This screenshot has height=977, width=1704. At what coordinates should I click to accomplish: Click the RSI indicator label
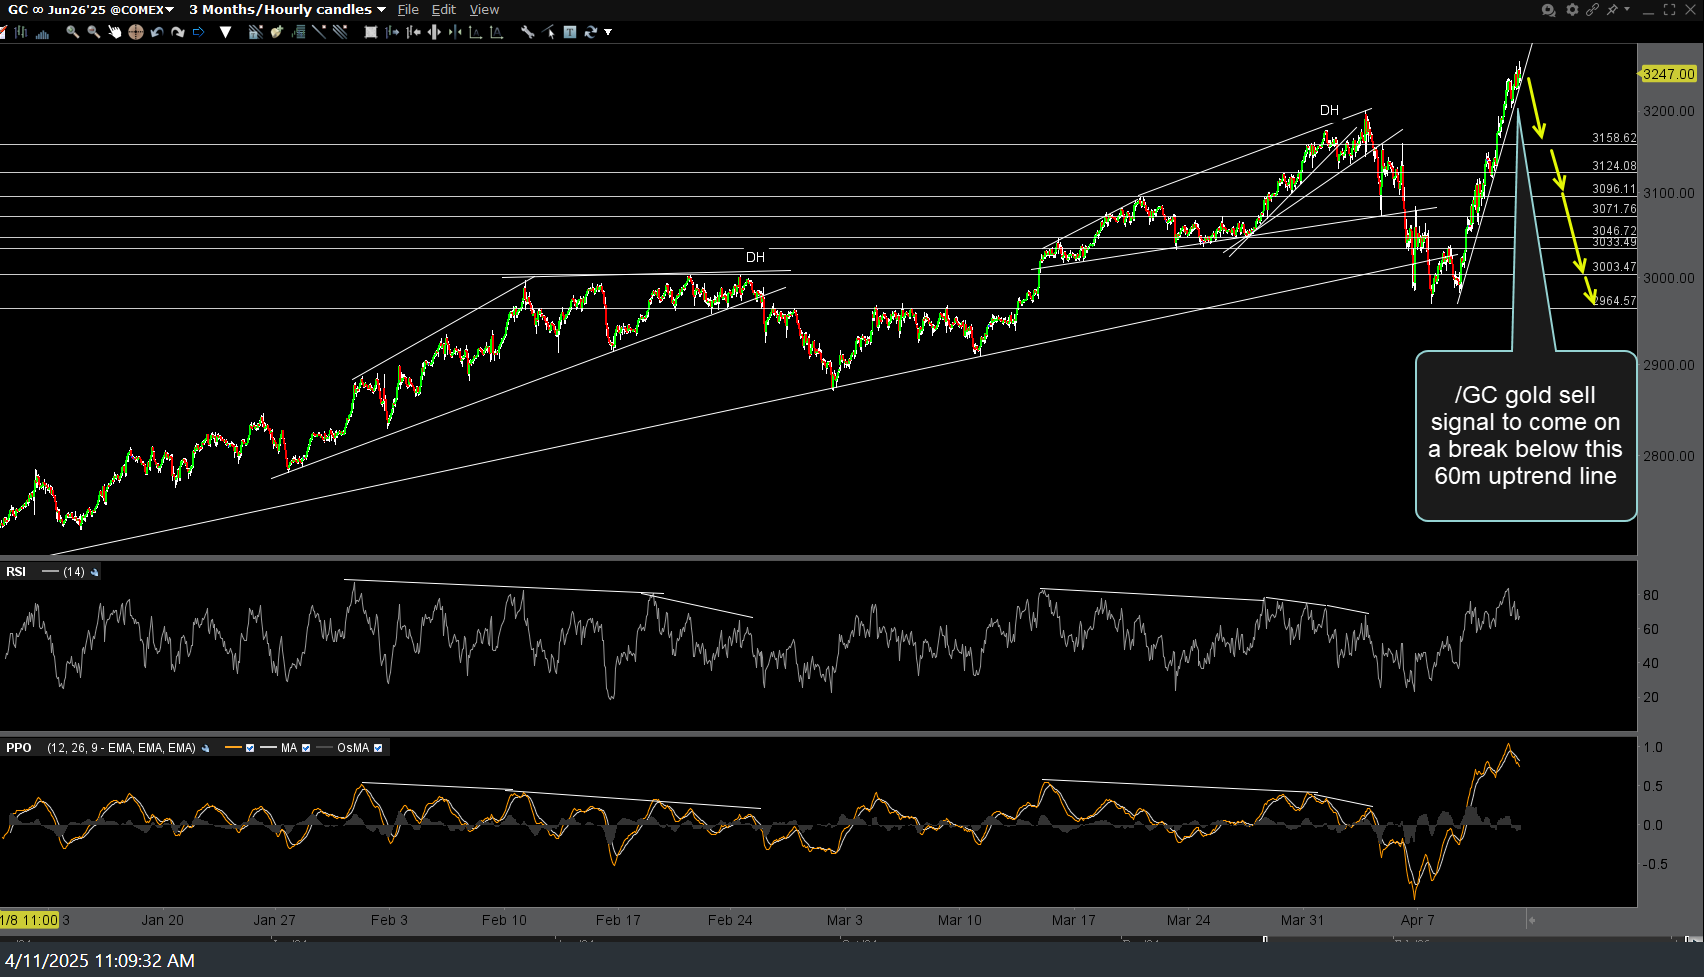click(x=16, y=572)
